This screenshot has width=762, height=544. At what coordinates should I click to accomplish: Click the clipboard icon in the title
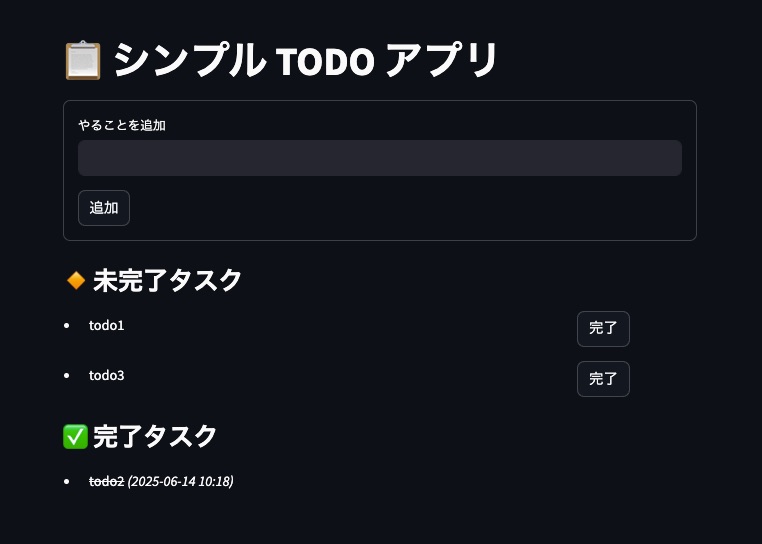tap(83, 60)
